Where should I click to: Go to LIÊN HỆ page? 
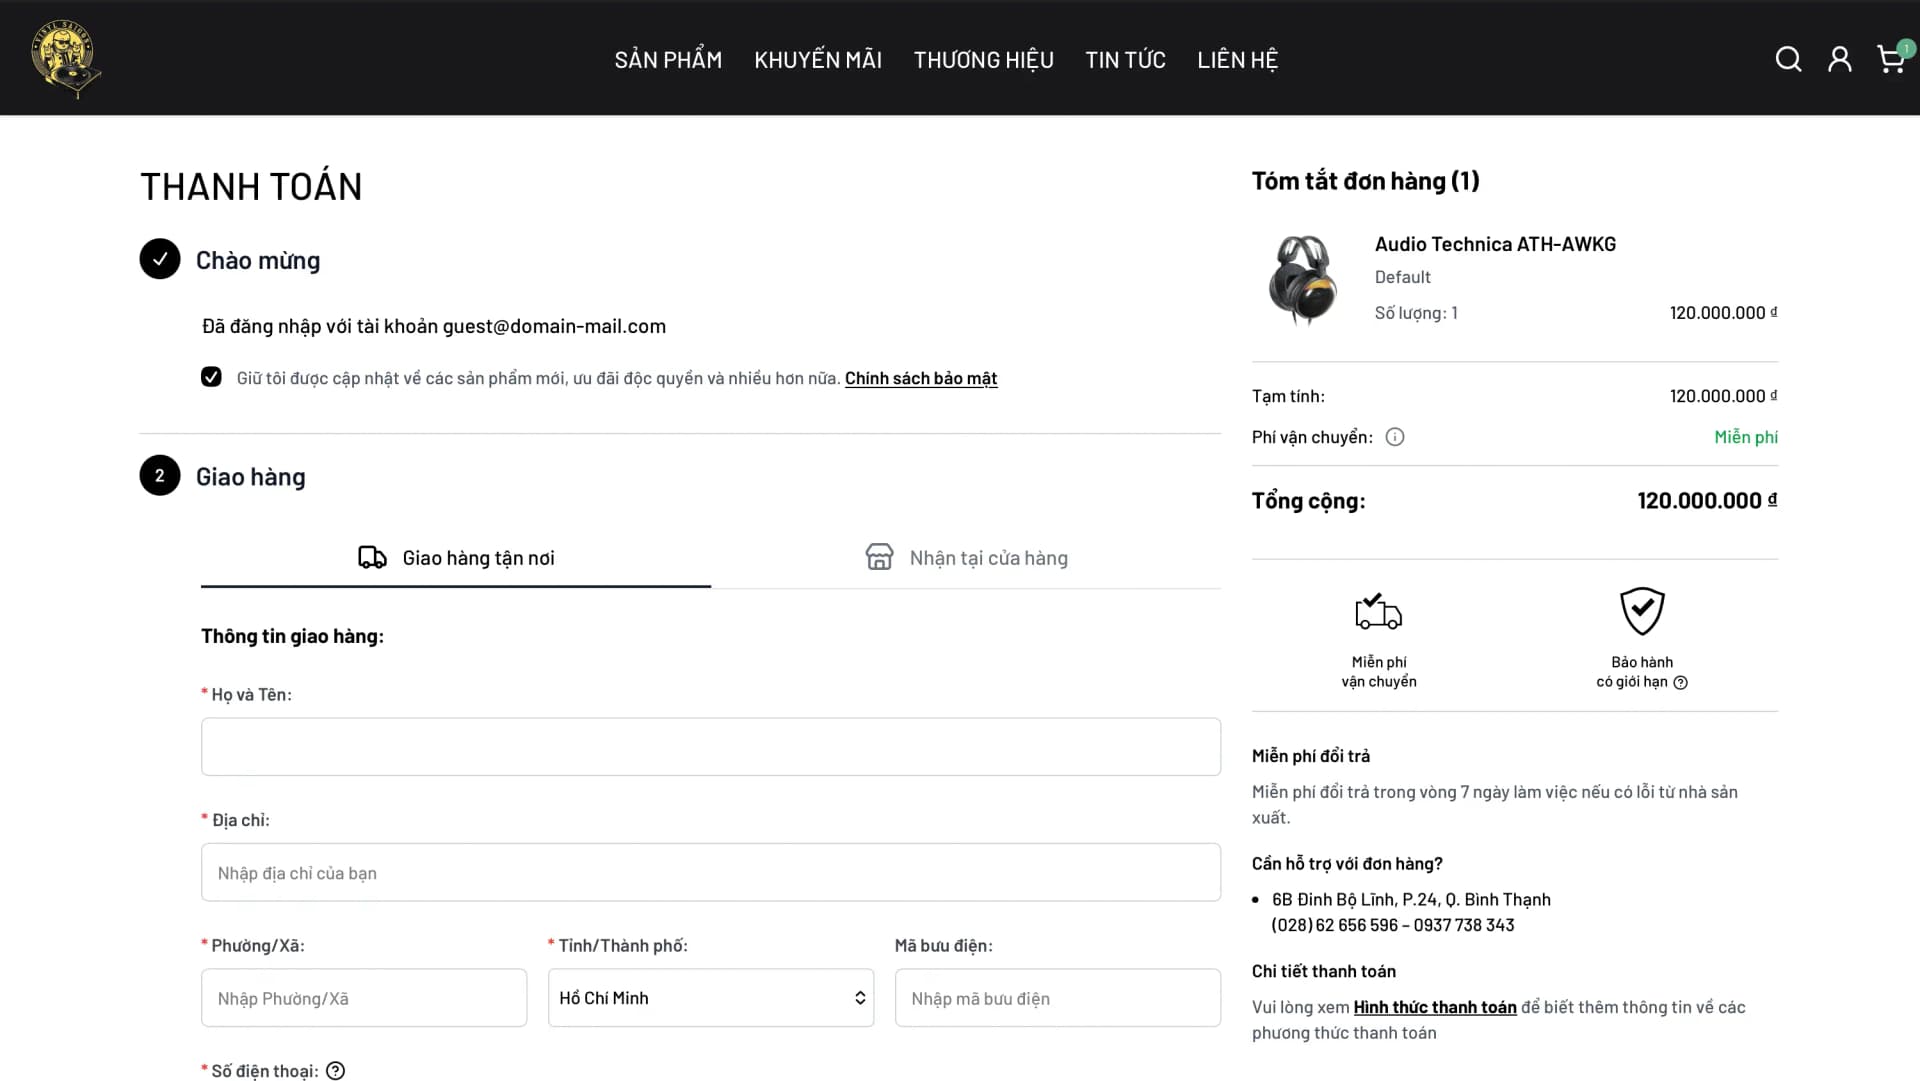(x=1238, y=60)
